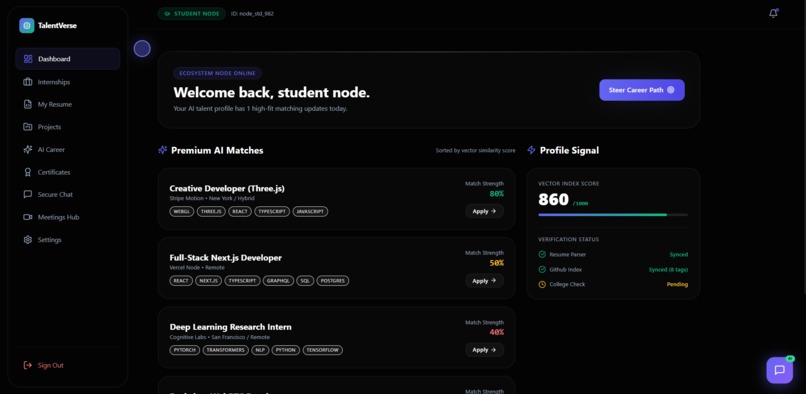Open AI Career in sidebar
Viewport: 806px width, 394px height.
tap(68, 150)
